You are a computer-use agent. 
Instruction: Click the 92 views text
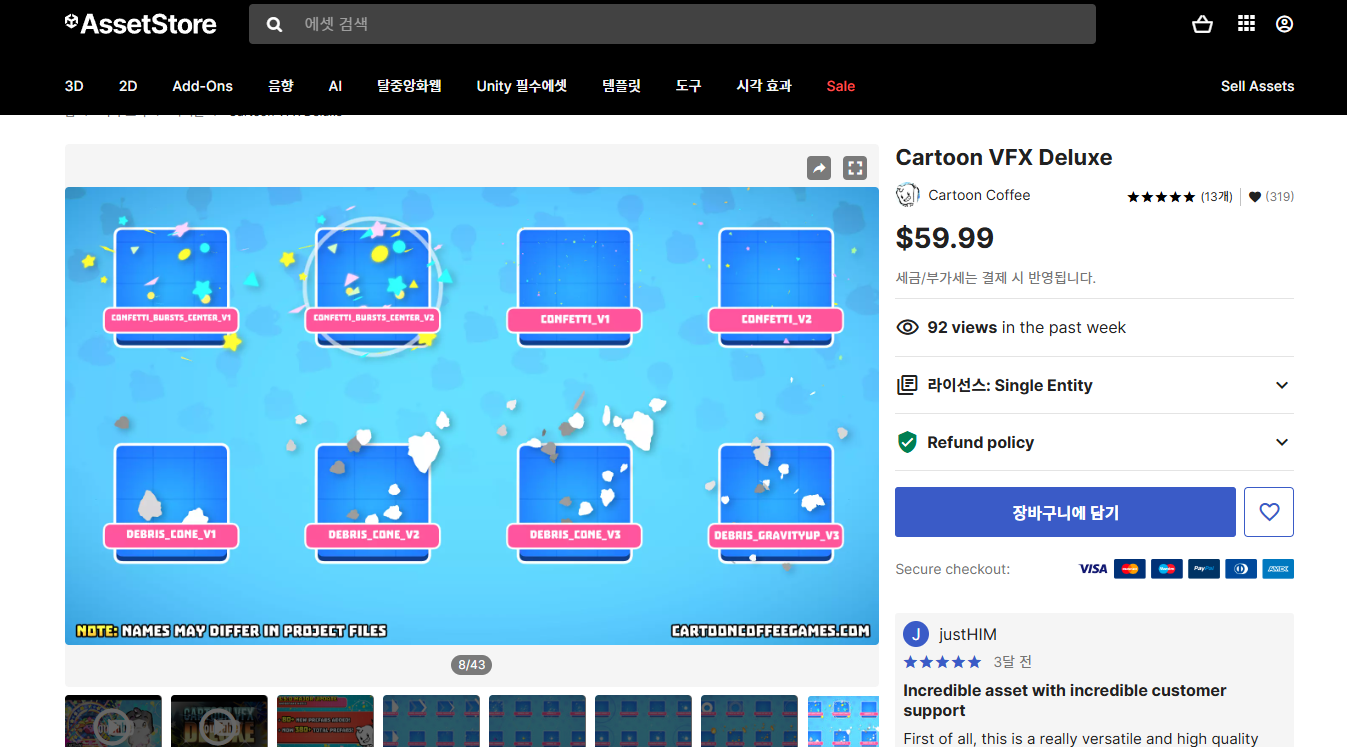click(962, 327)
